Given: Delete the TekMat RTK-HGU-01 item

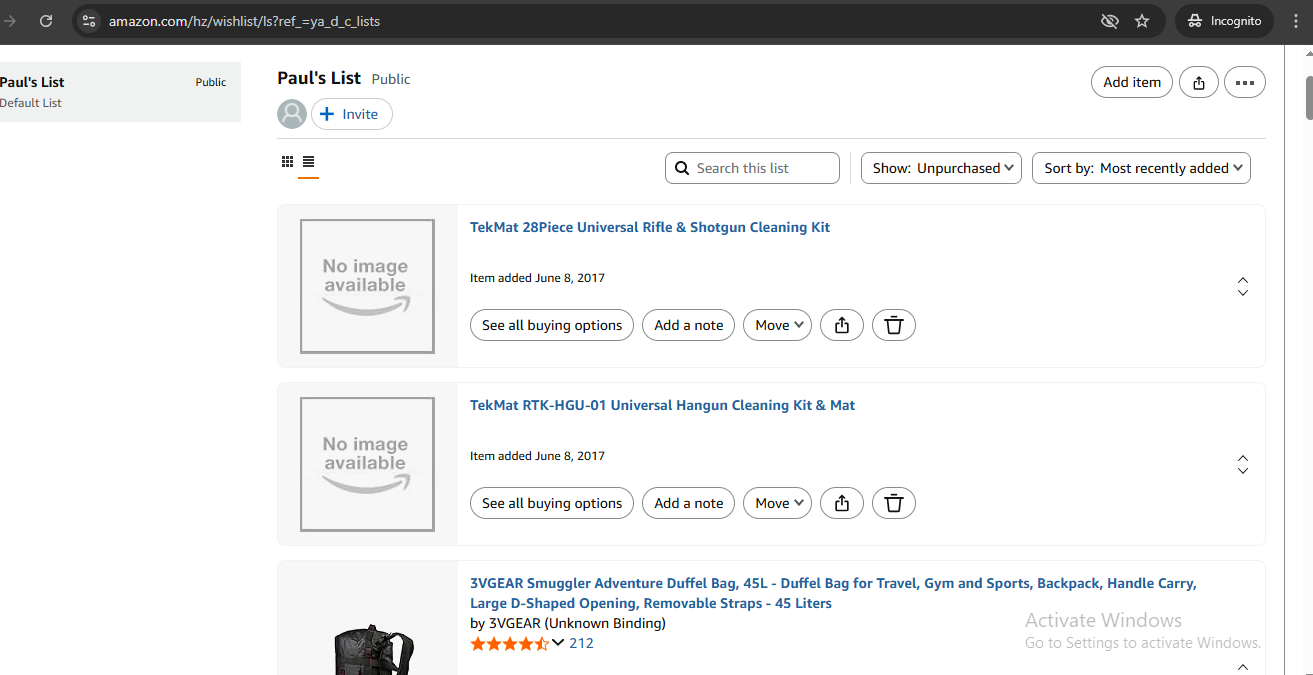Looking at the screenshot, I should (894, 503).
